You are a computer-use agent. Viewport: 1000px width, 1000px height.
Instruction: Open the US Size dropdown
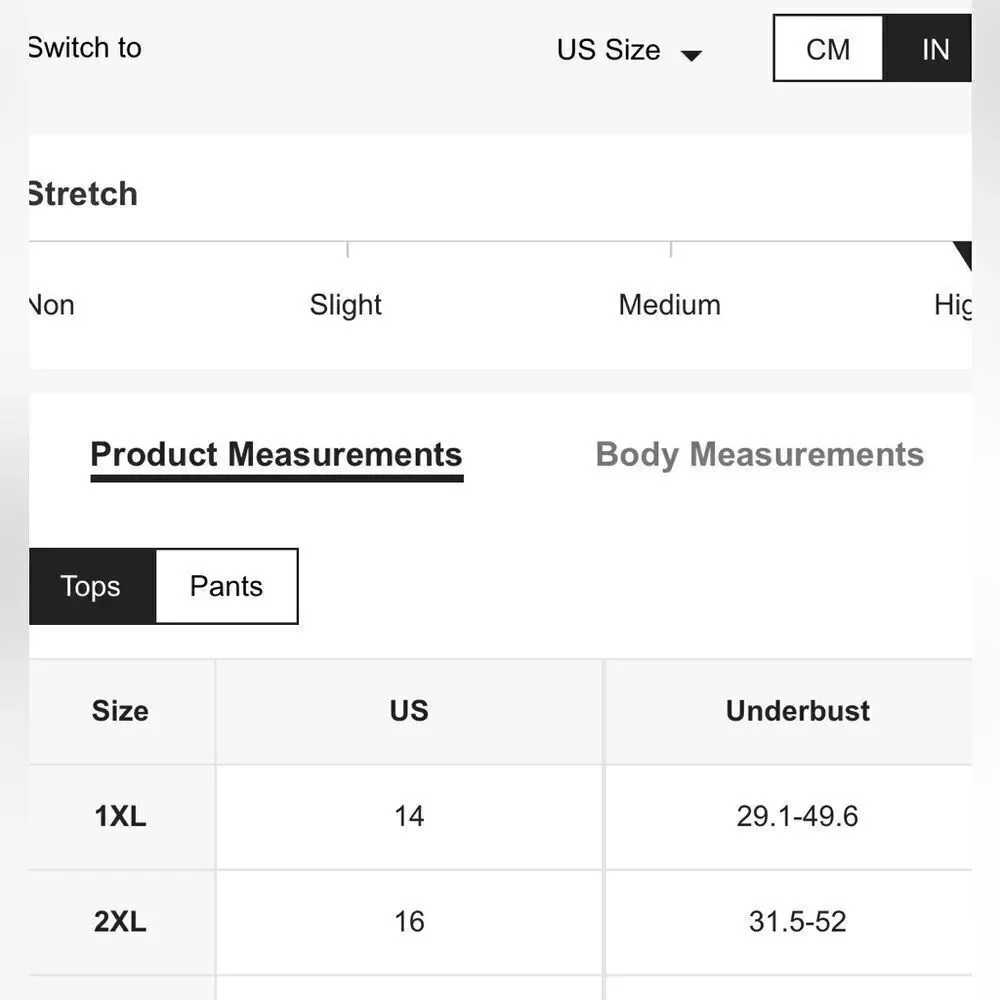click(x=609, y=50)
